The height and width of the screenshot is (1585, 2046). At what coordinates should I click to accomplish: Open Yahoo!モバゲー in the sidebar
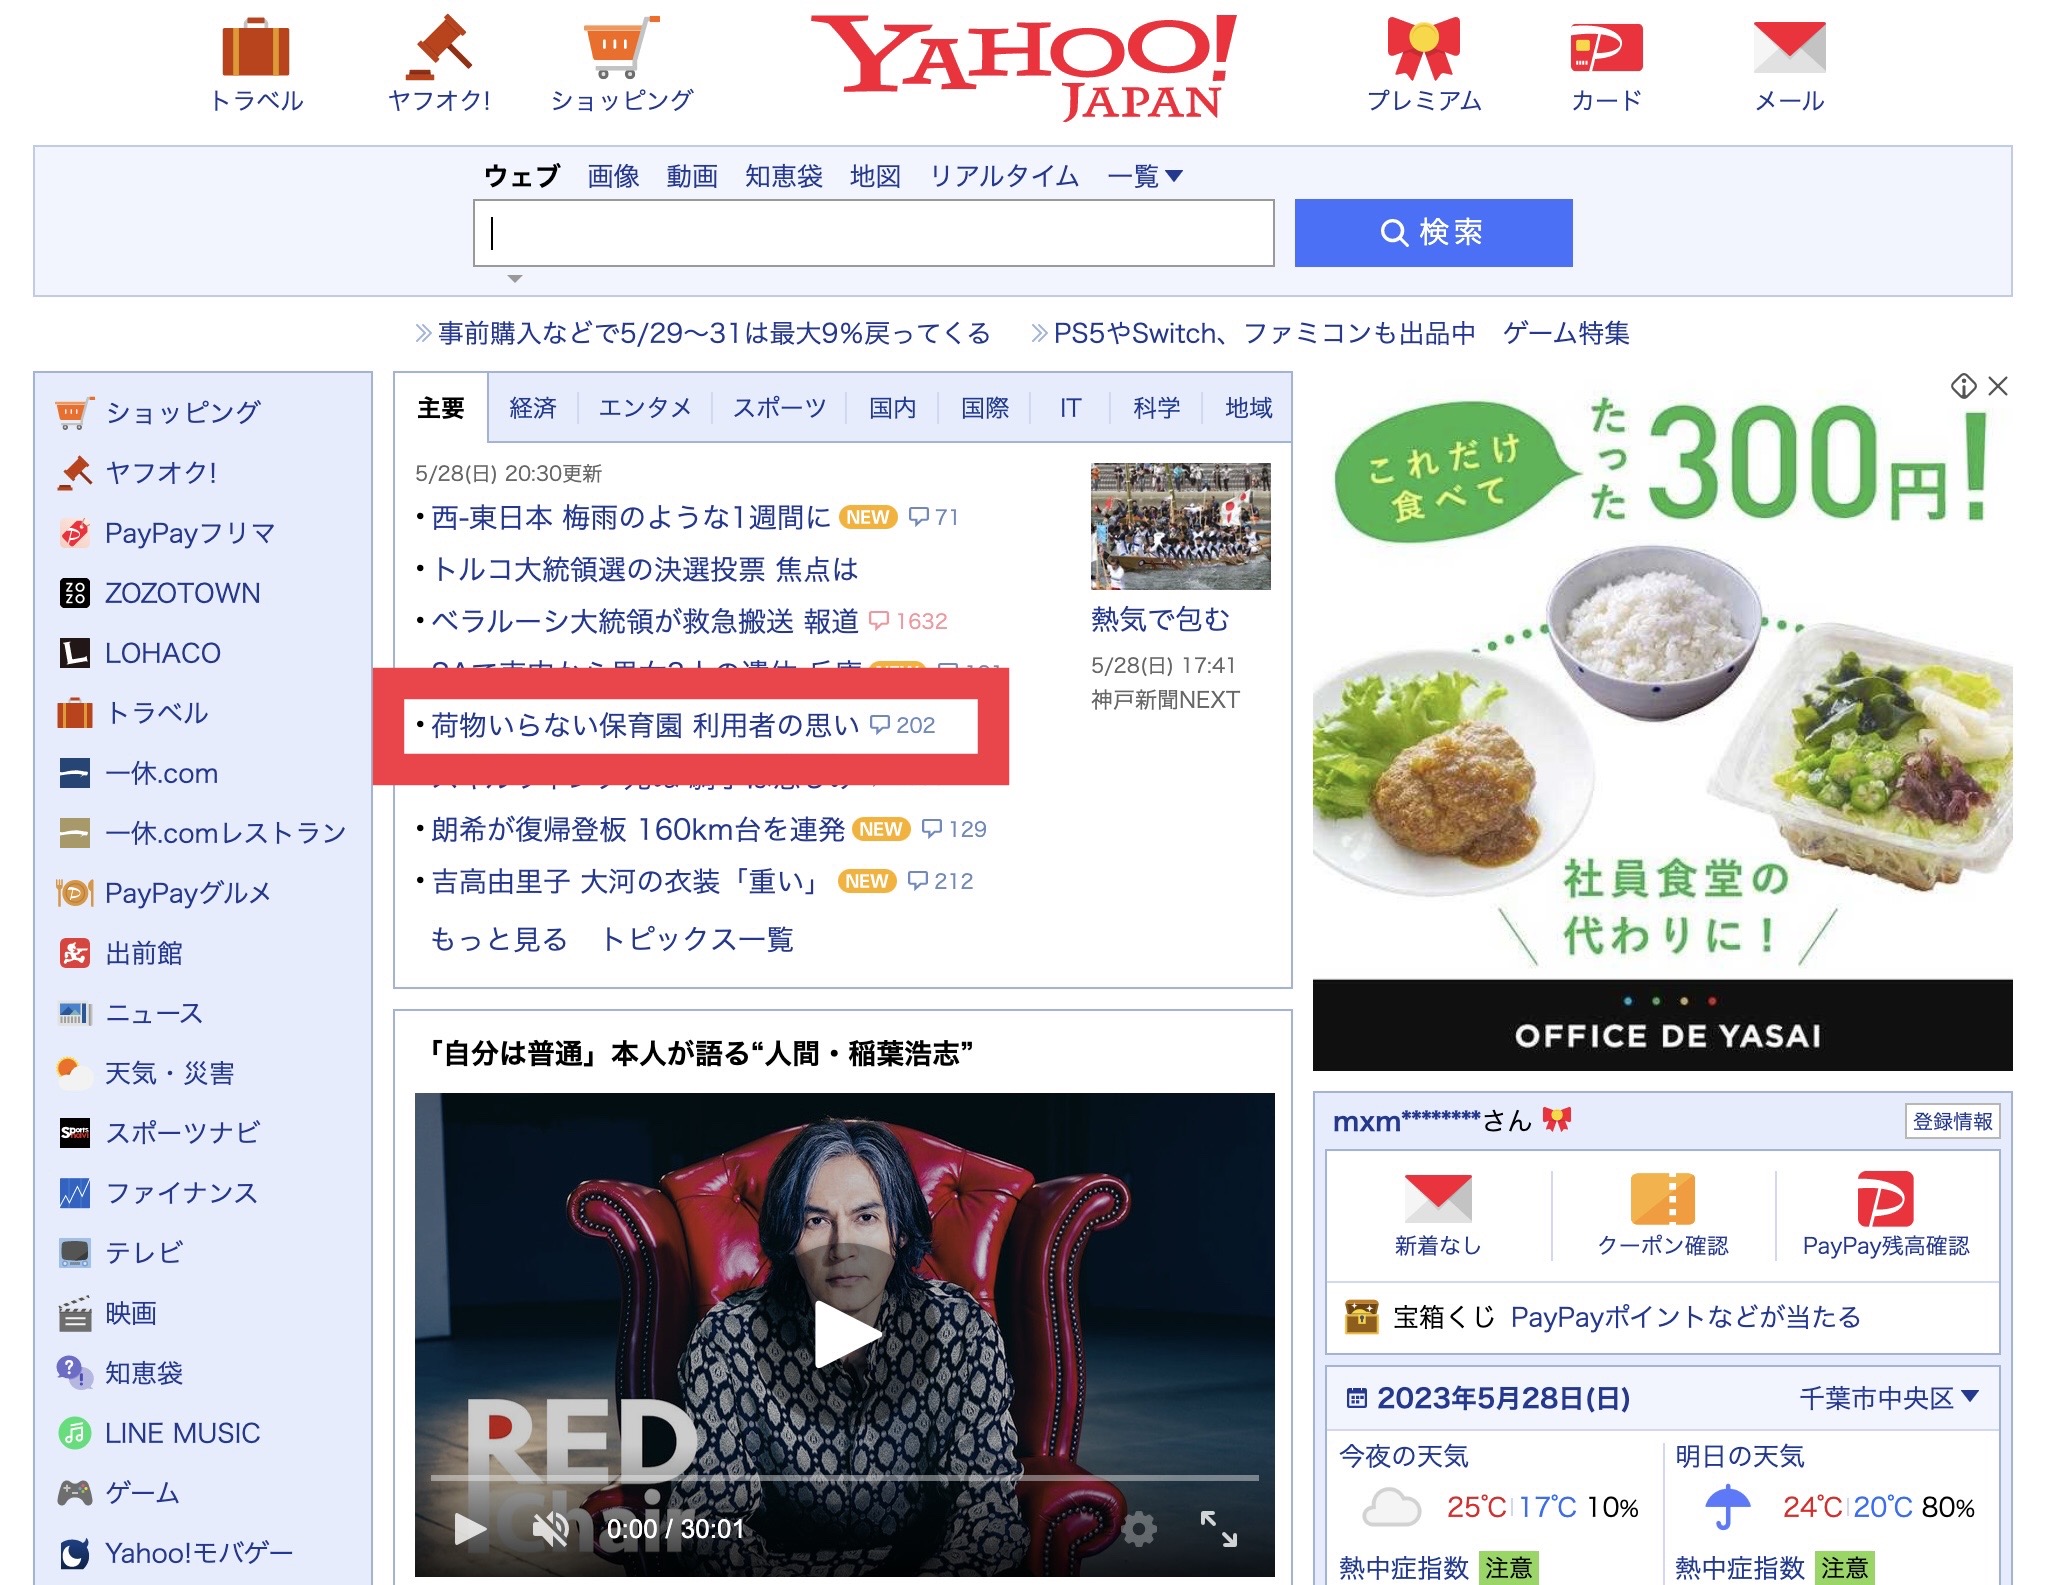(x=198, y=1553)
